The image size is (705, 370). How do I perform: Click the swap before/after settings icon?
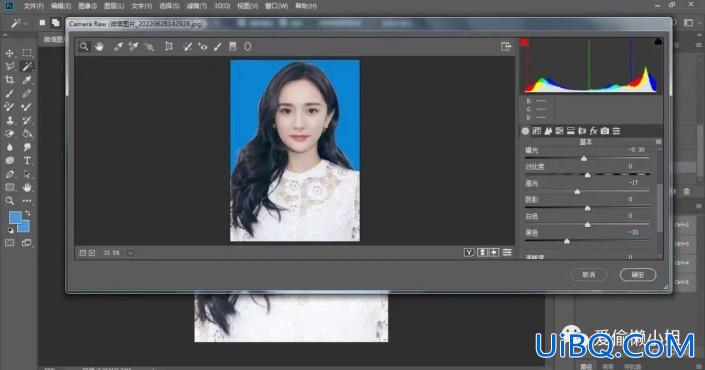pyautogui.click(x=482, y=253)
